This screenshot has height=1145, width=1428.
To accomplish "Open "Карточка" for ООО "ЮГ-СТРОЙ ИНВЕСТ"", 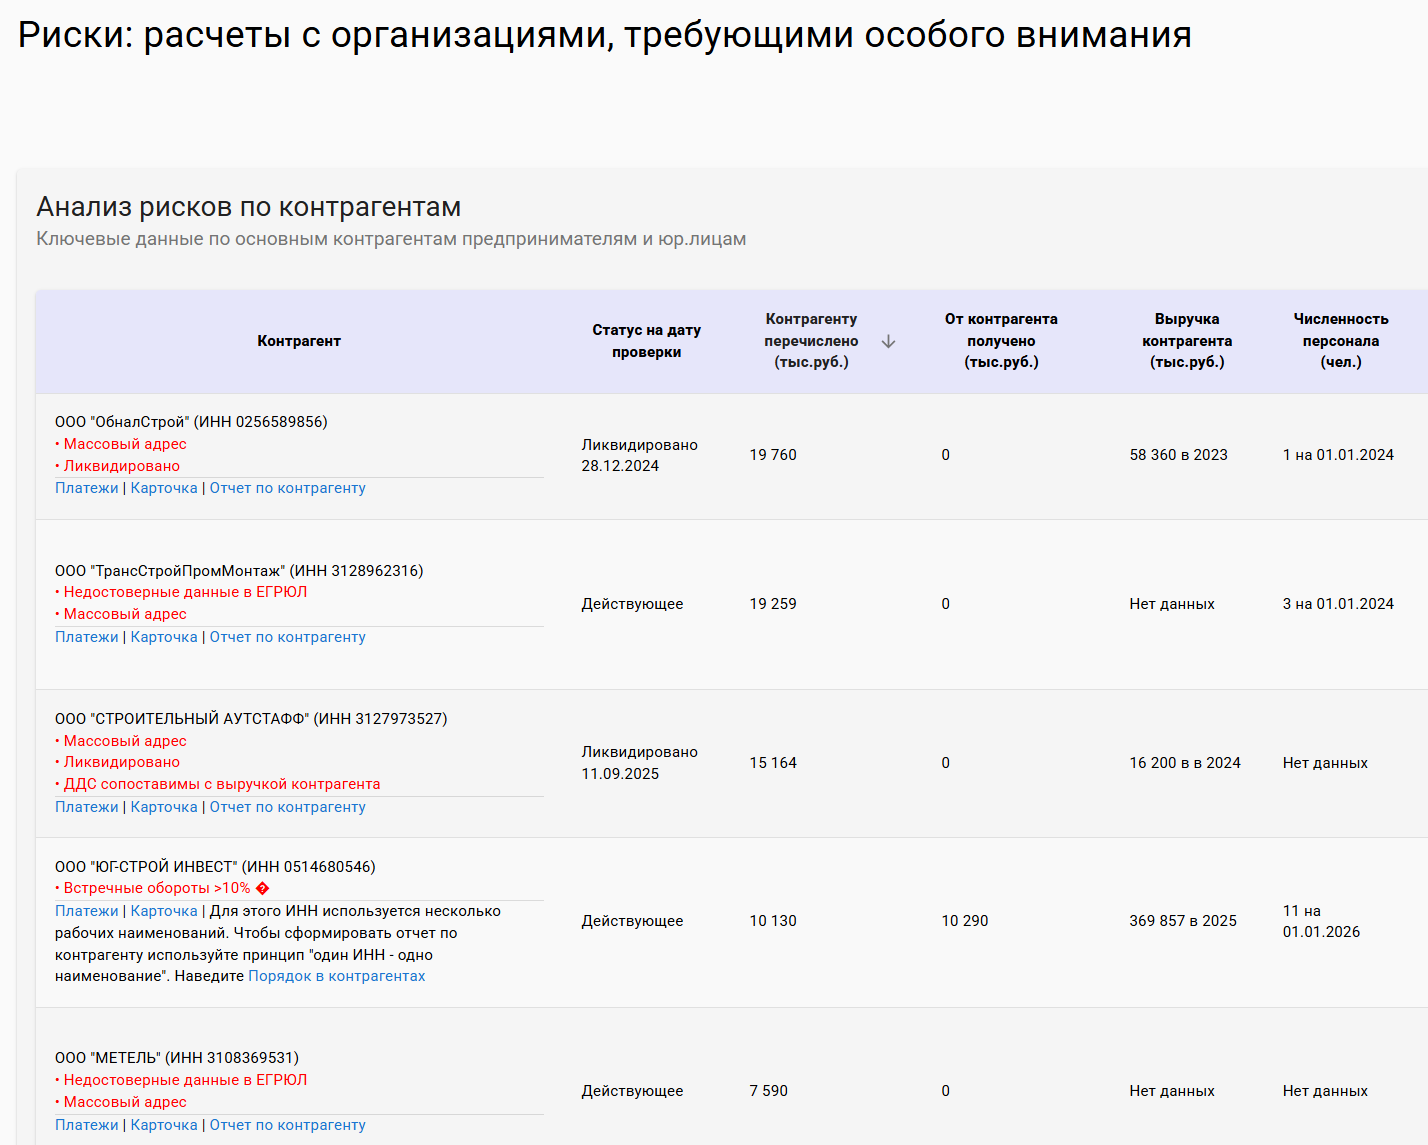I will coord(163,910).
